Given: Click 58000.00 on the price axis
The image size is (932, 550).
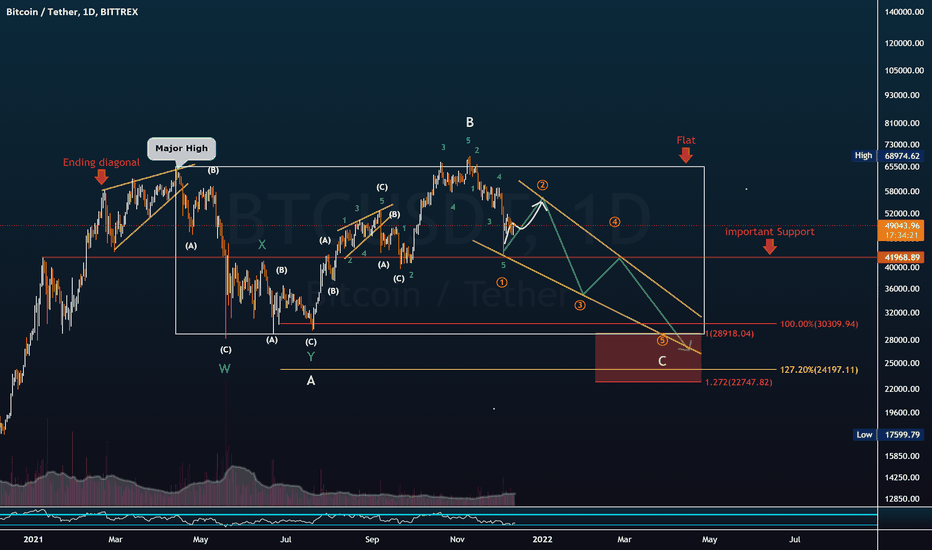Looking at the screenshot, I should point(902,191).
